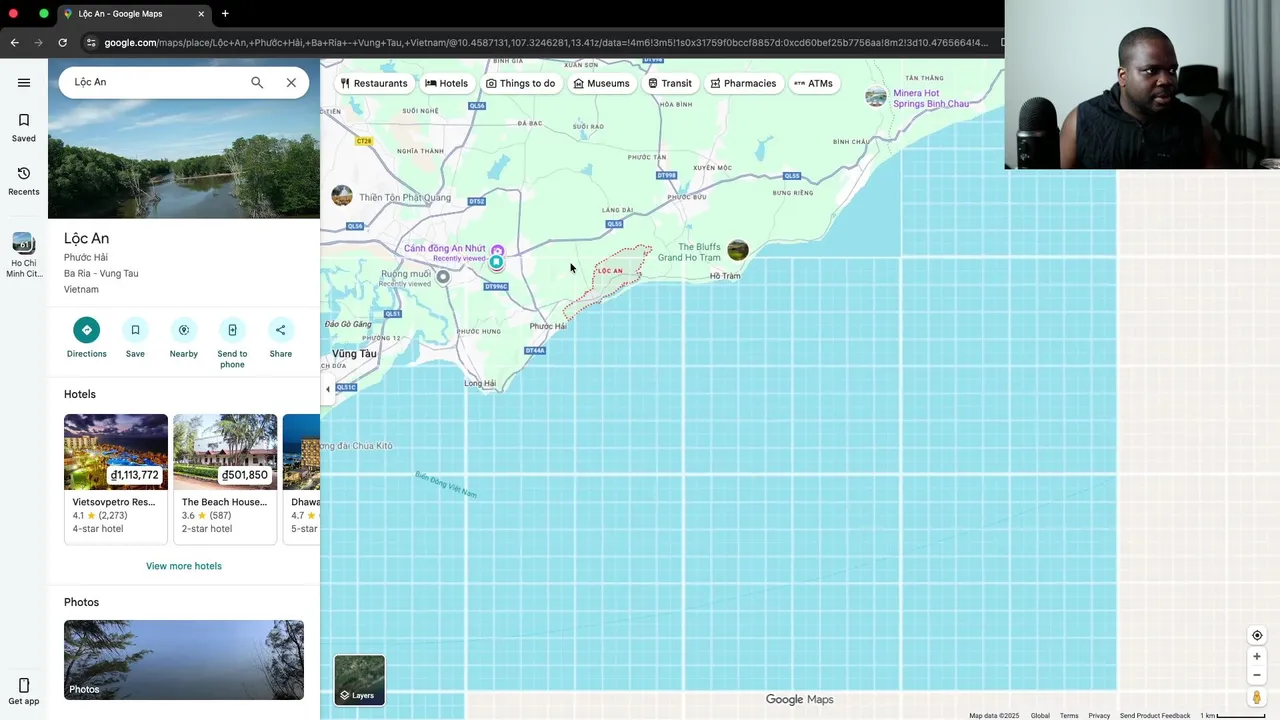This screenshot has height=720, width=1280.
Task: Reload the page in browser
Action: click(x=62, y=42)
